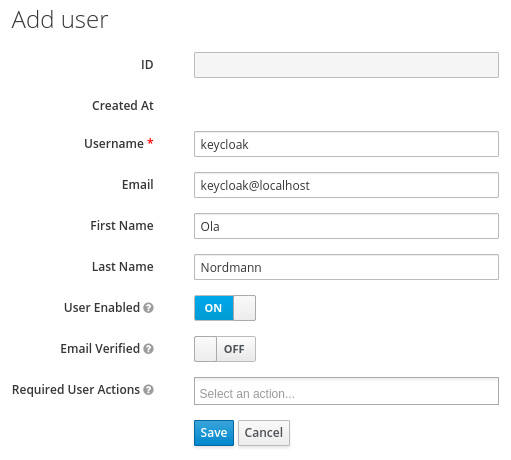Focus the Username field containing keycloak
Image resolution: width=511 pixels, height=460 pixels.
pos(346,144)
